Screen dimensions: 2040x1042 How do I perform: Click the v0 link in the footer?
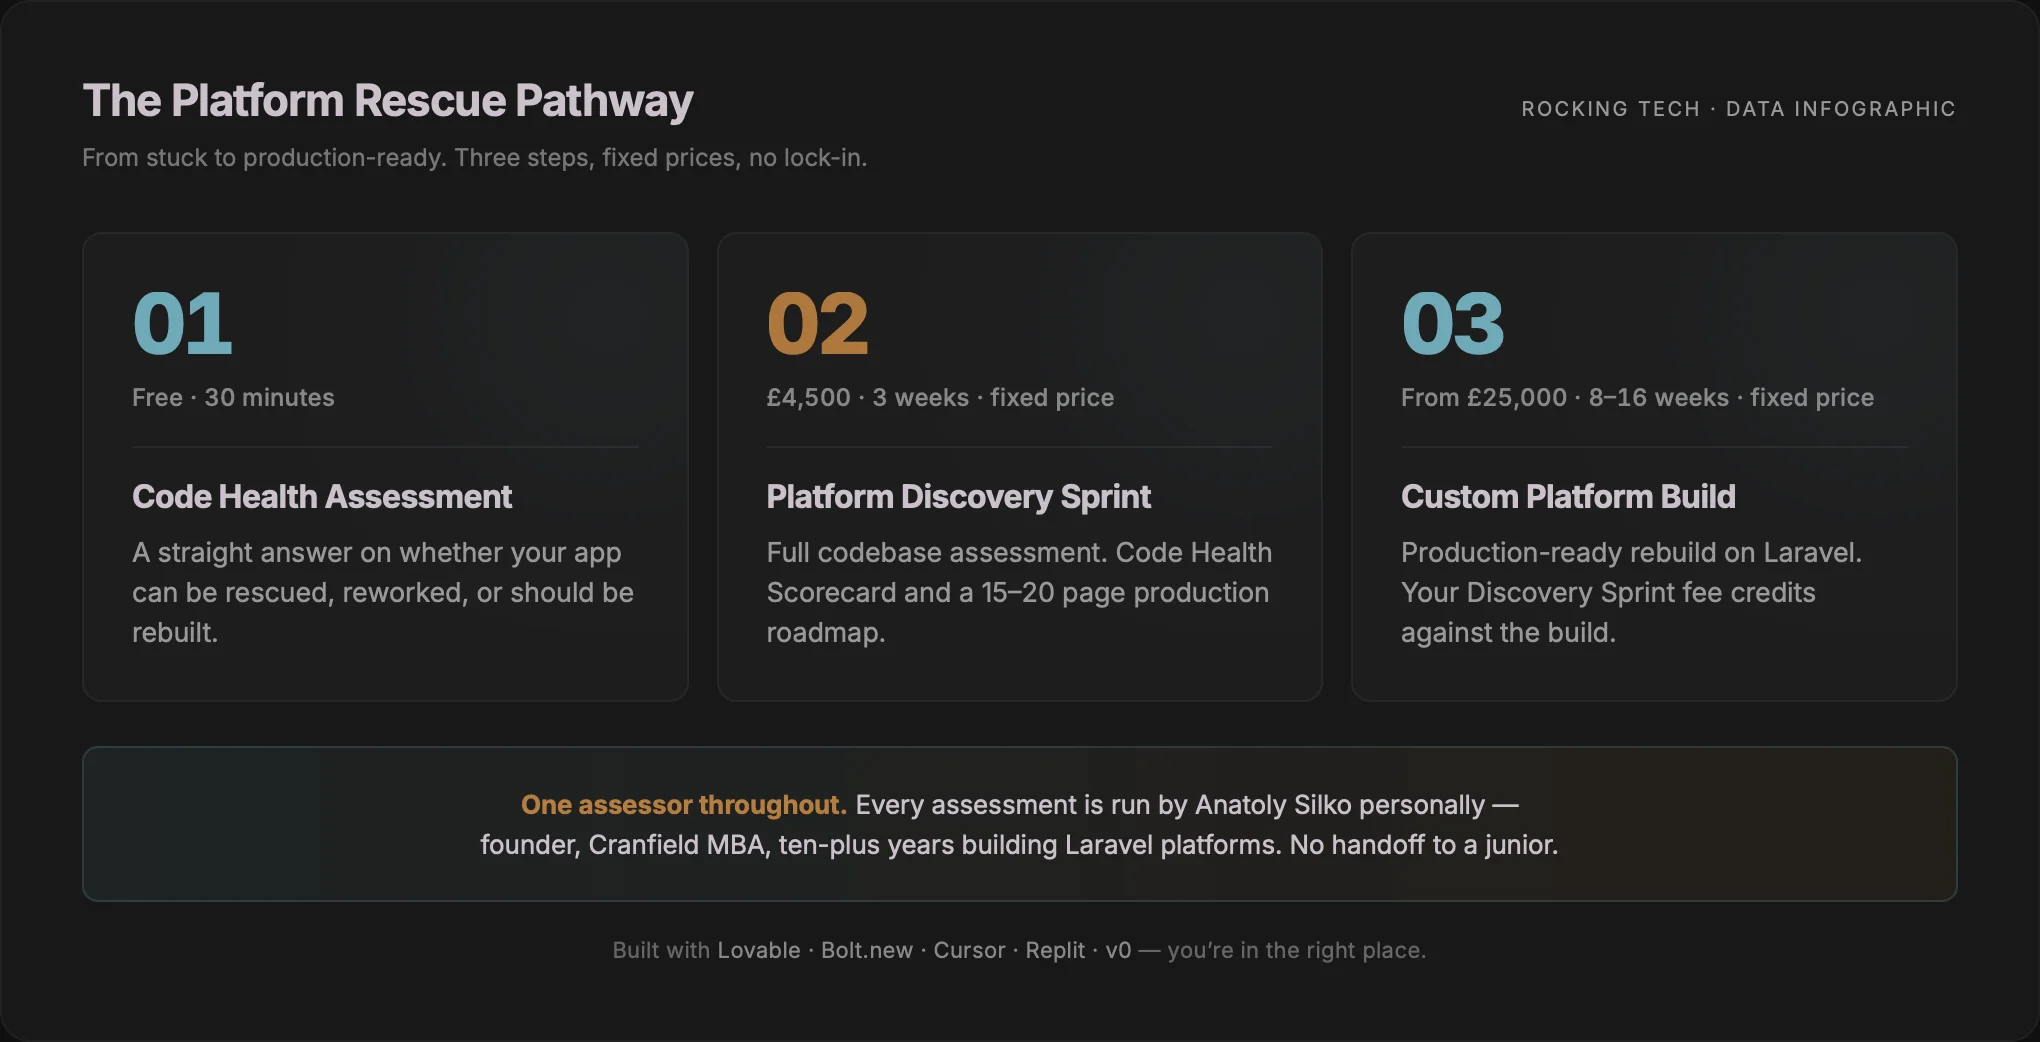coord(1118,950)
